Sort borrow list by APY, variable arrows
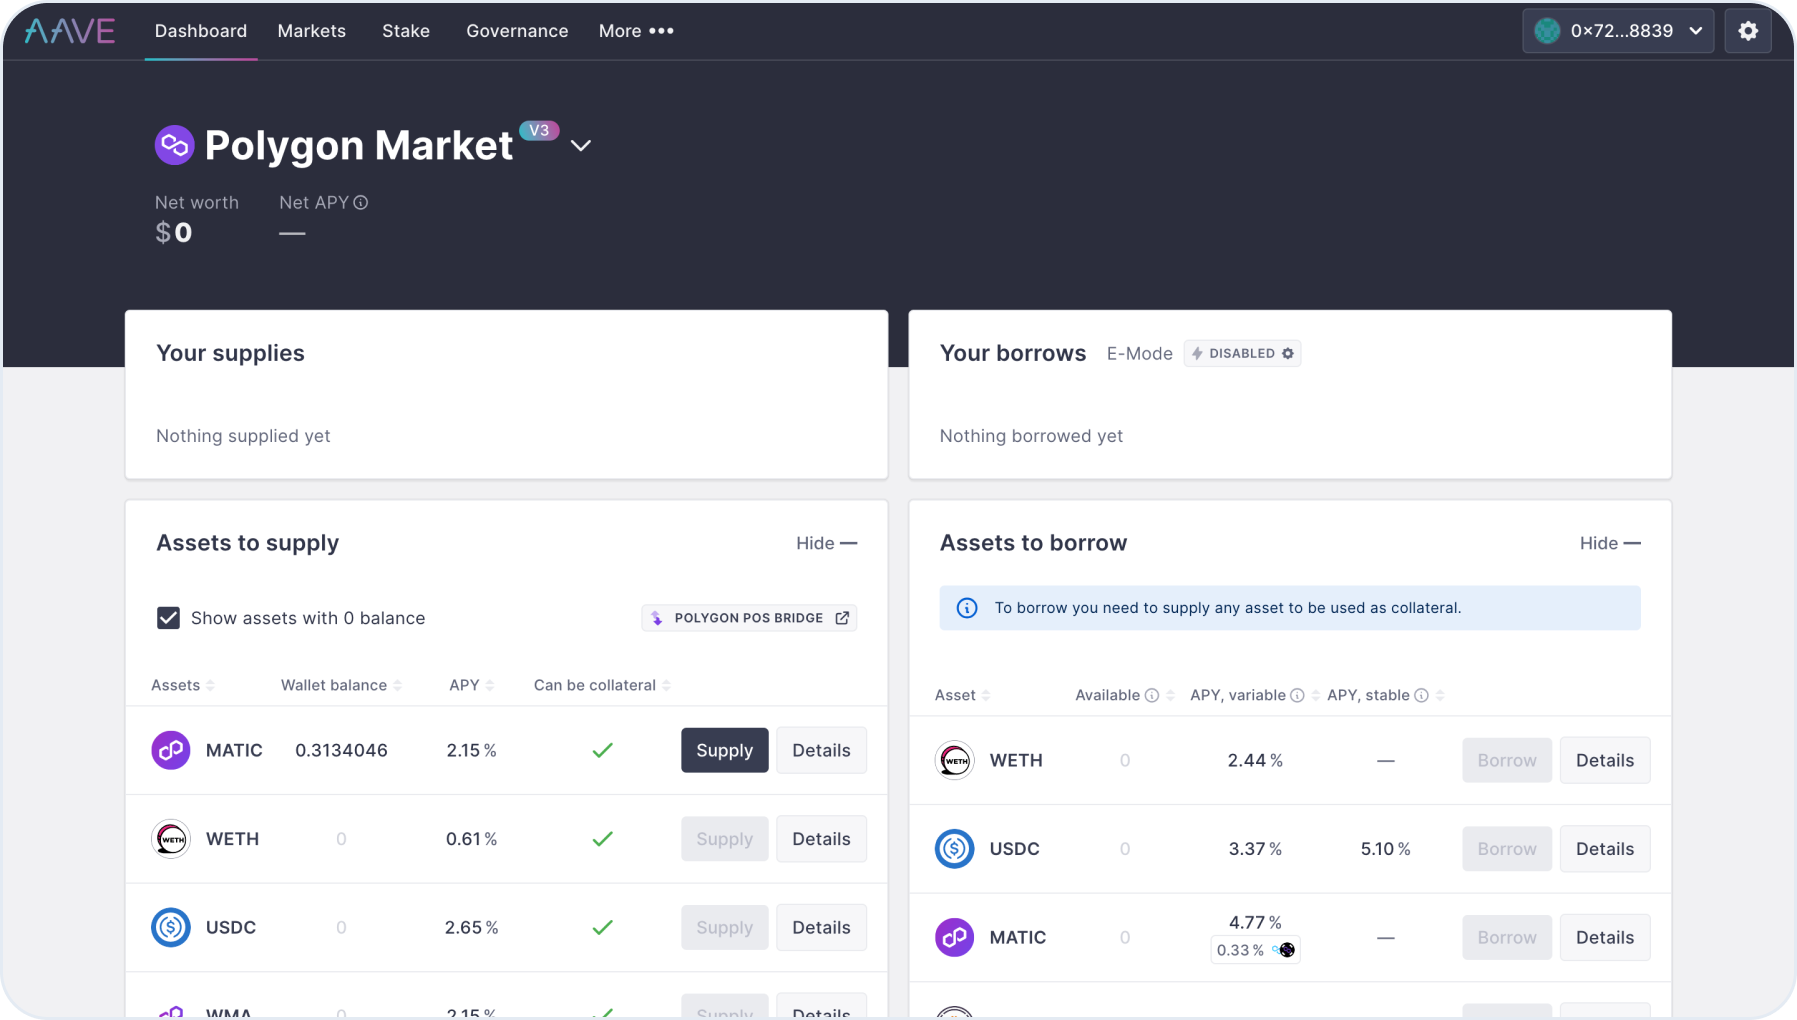This screenshot has width=1797, height=1020. [x=1316, y=695]
